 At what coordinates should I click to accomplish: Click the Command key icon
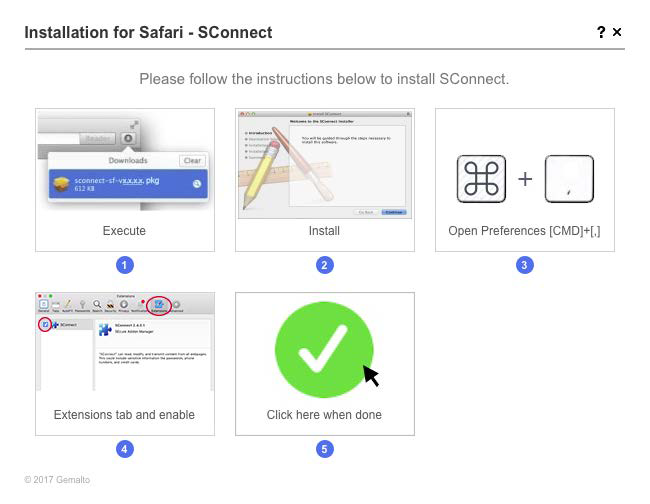pos(481,179)
